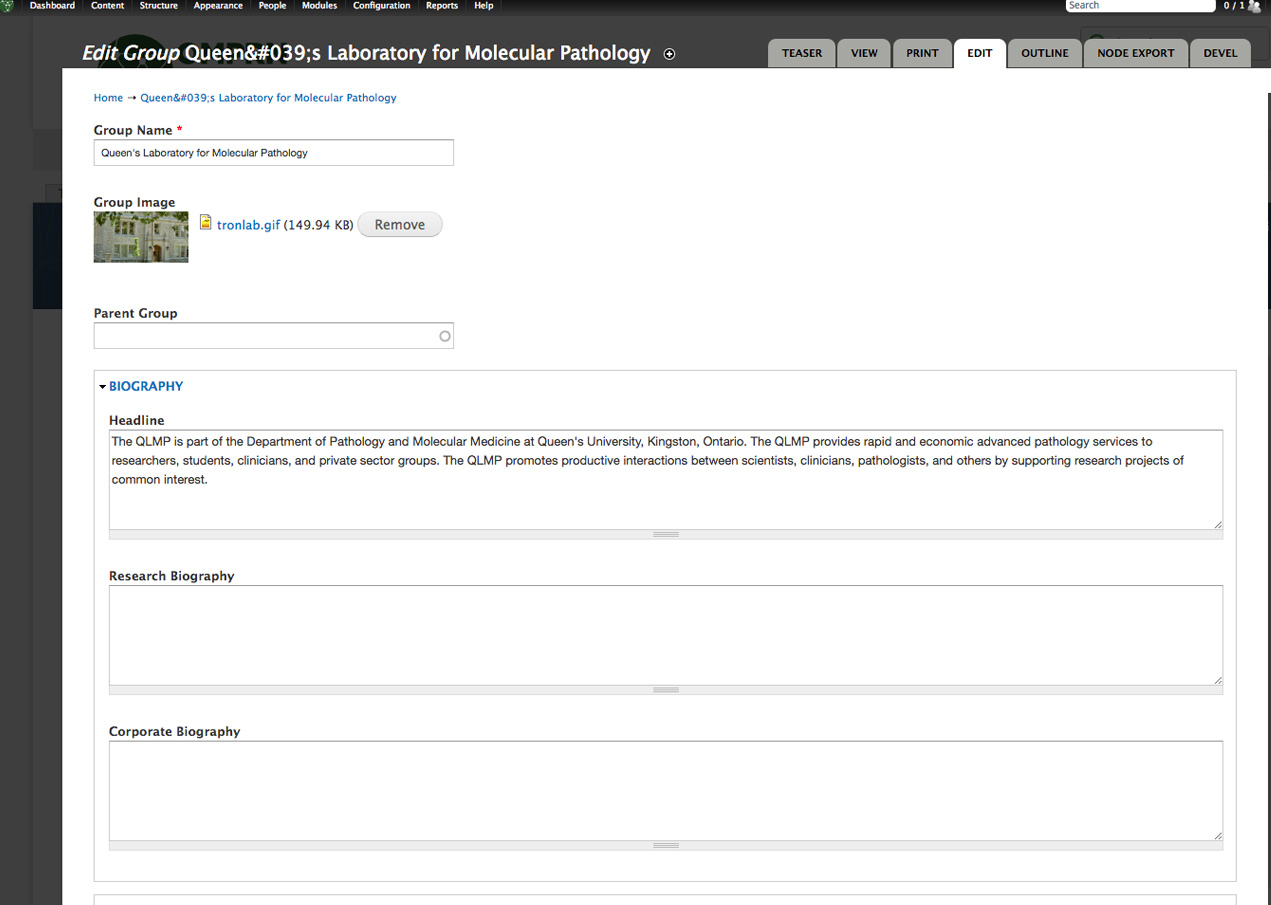The image size is (1271, 905).
Task: Open the Configuration admin menu
Action: pos(381,6)
